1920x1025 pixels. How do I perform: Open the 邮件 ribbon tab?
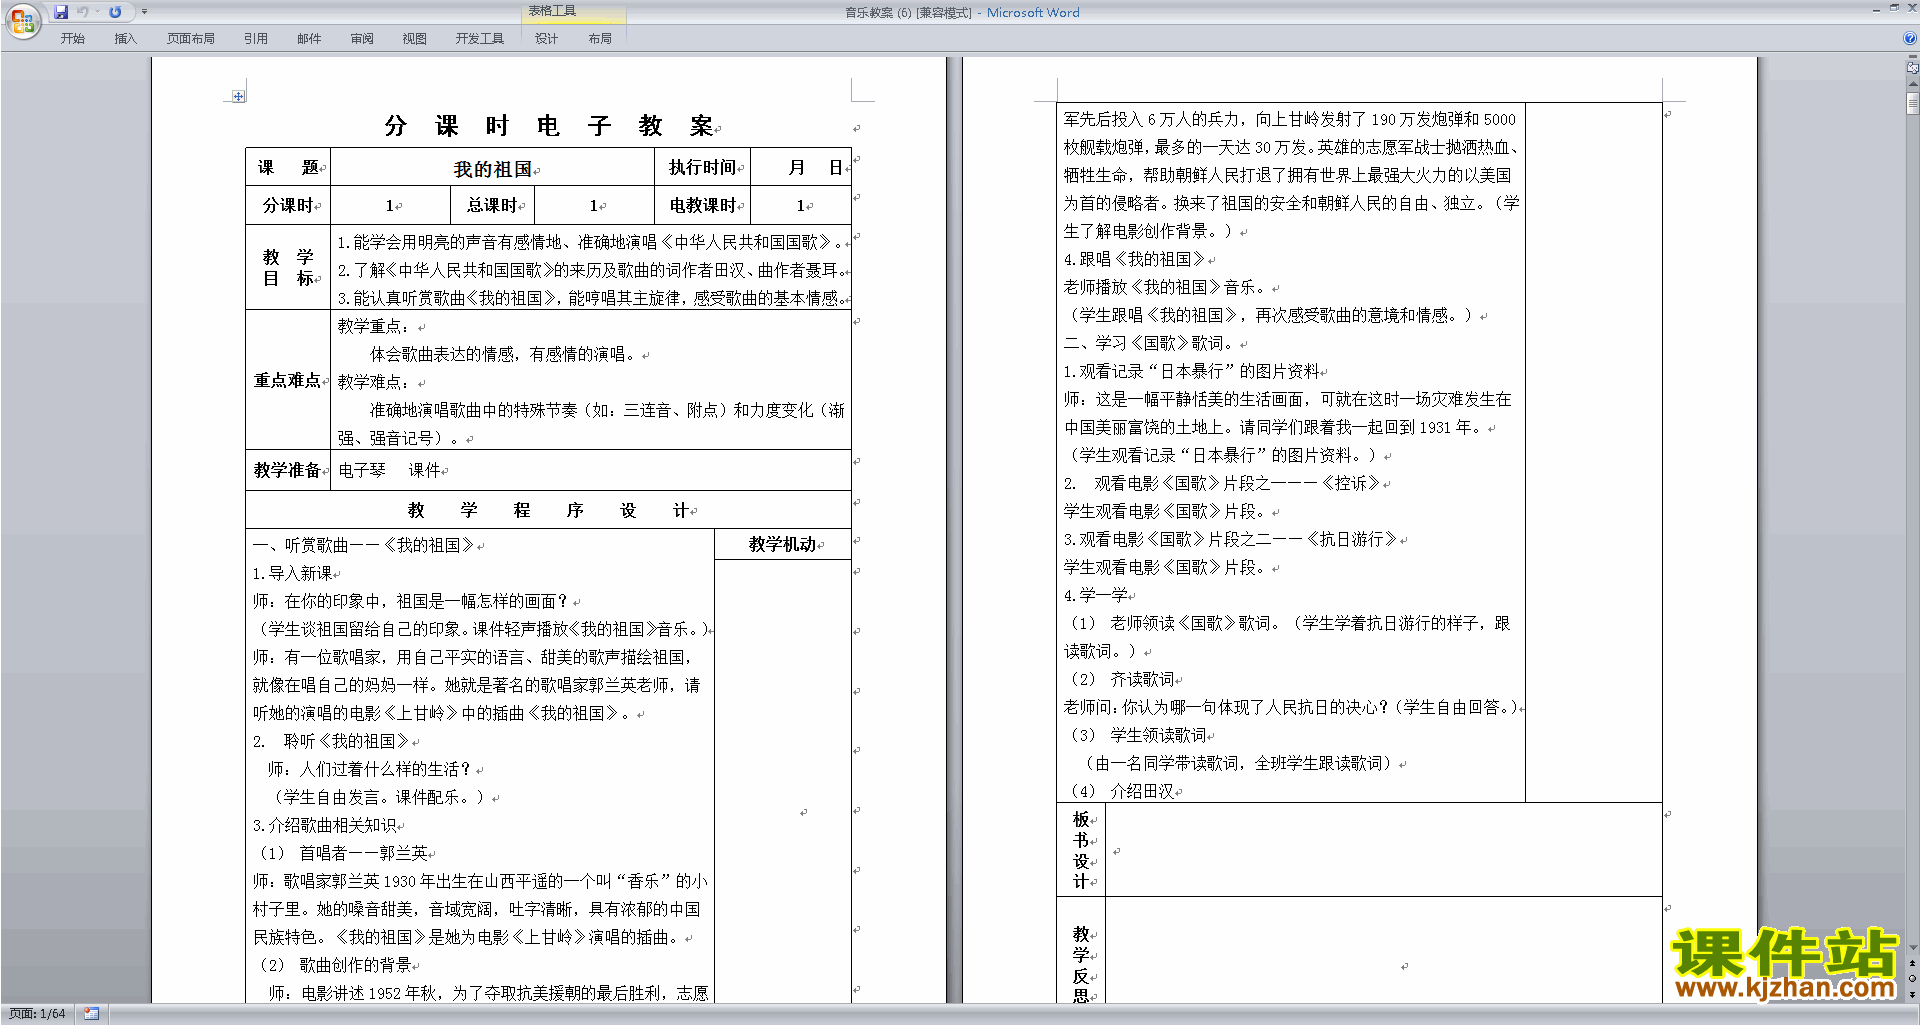[309, 38]
